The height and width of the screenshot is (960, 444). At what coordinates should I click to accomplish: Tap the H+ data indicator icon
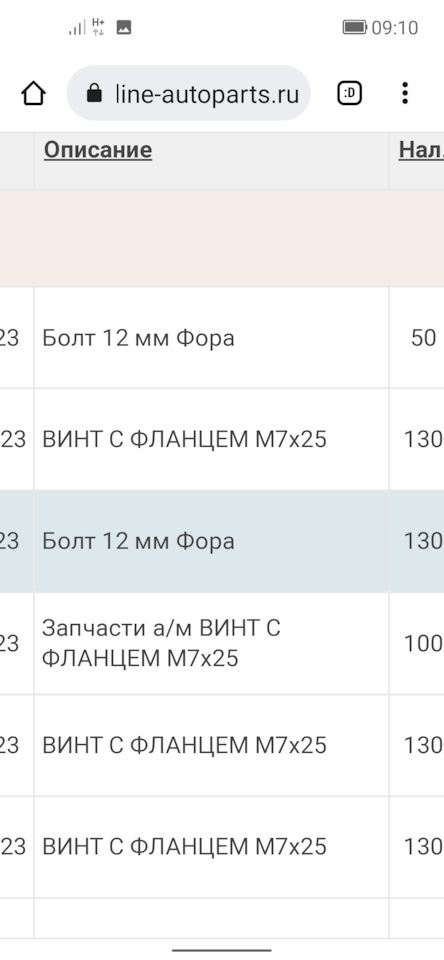tap(98, 28)
